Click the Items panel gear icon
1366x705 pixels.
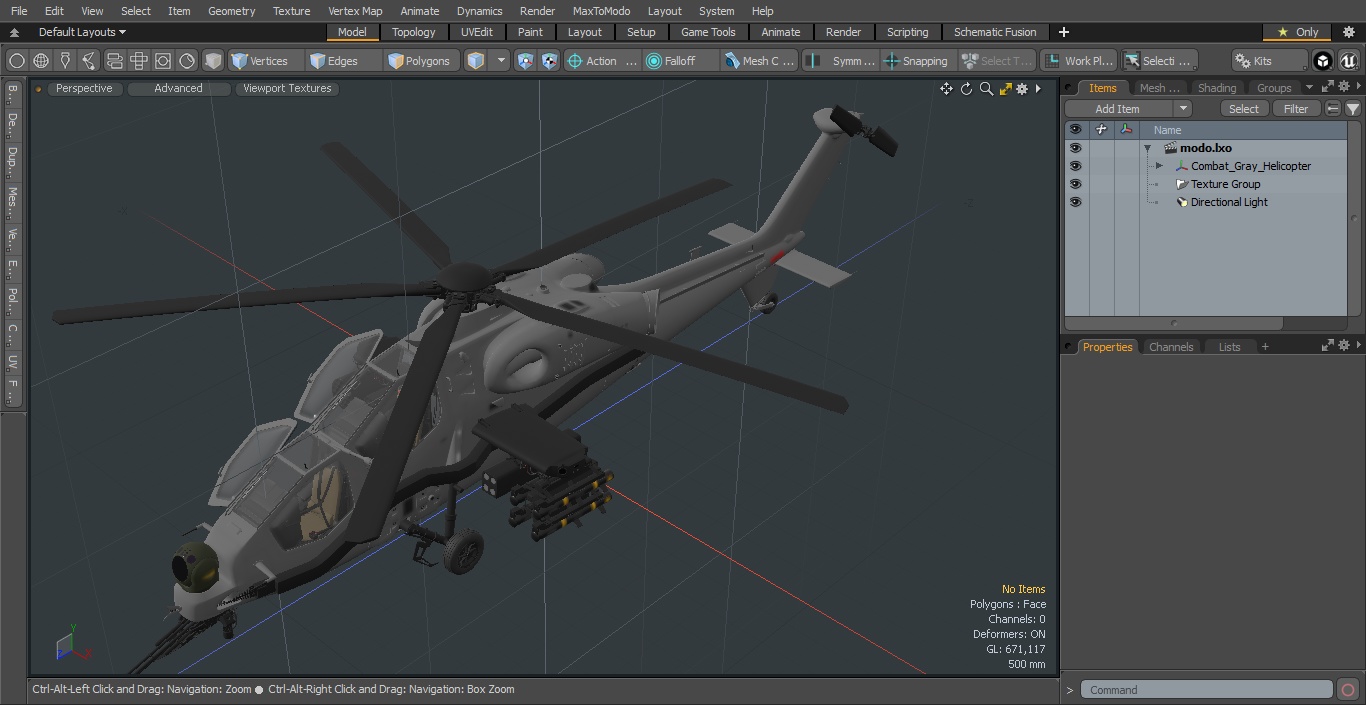tap(1344, 88)
